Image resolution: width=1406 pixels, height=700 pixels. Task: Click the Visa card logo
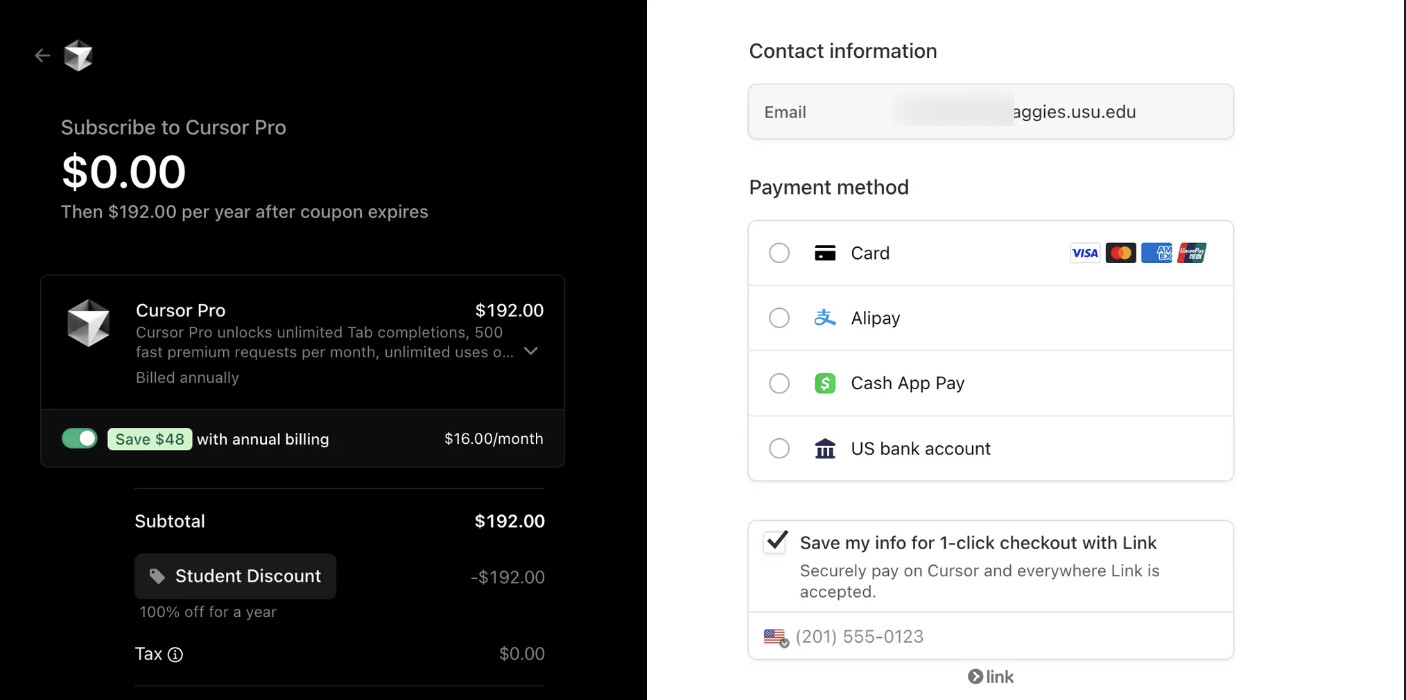pos(1084,253)
